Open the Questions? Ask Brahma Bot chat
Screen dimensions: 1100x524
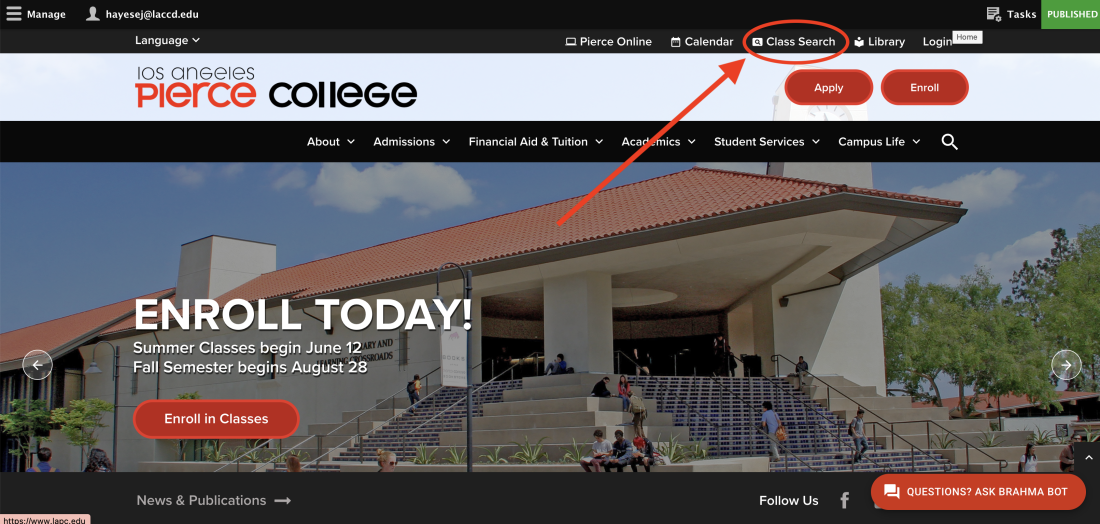coord(978,492)
